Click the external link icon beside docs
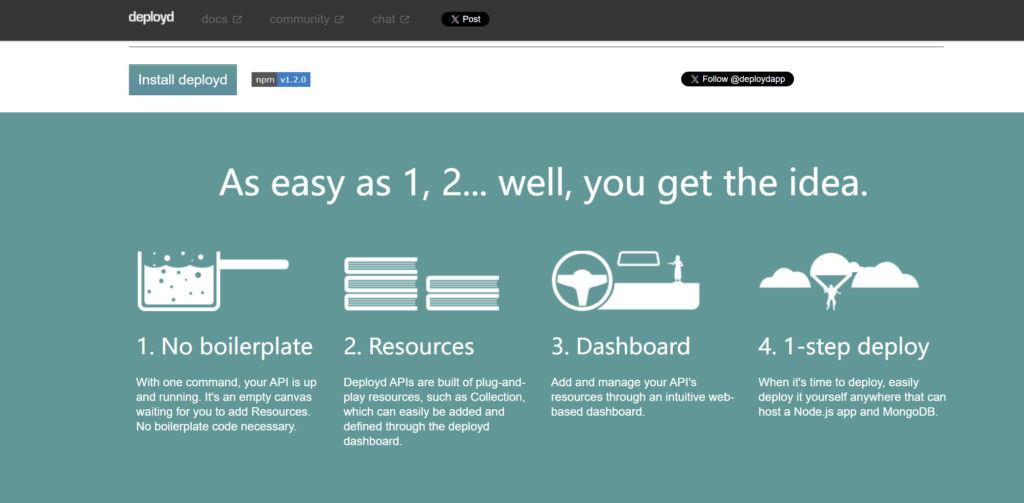1024x503 pixels. point(237,19)
